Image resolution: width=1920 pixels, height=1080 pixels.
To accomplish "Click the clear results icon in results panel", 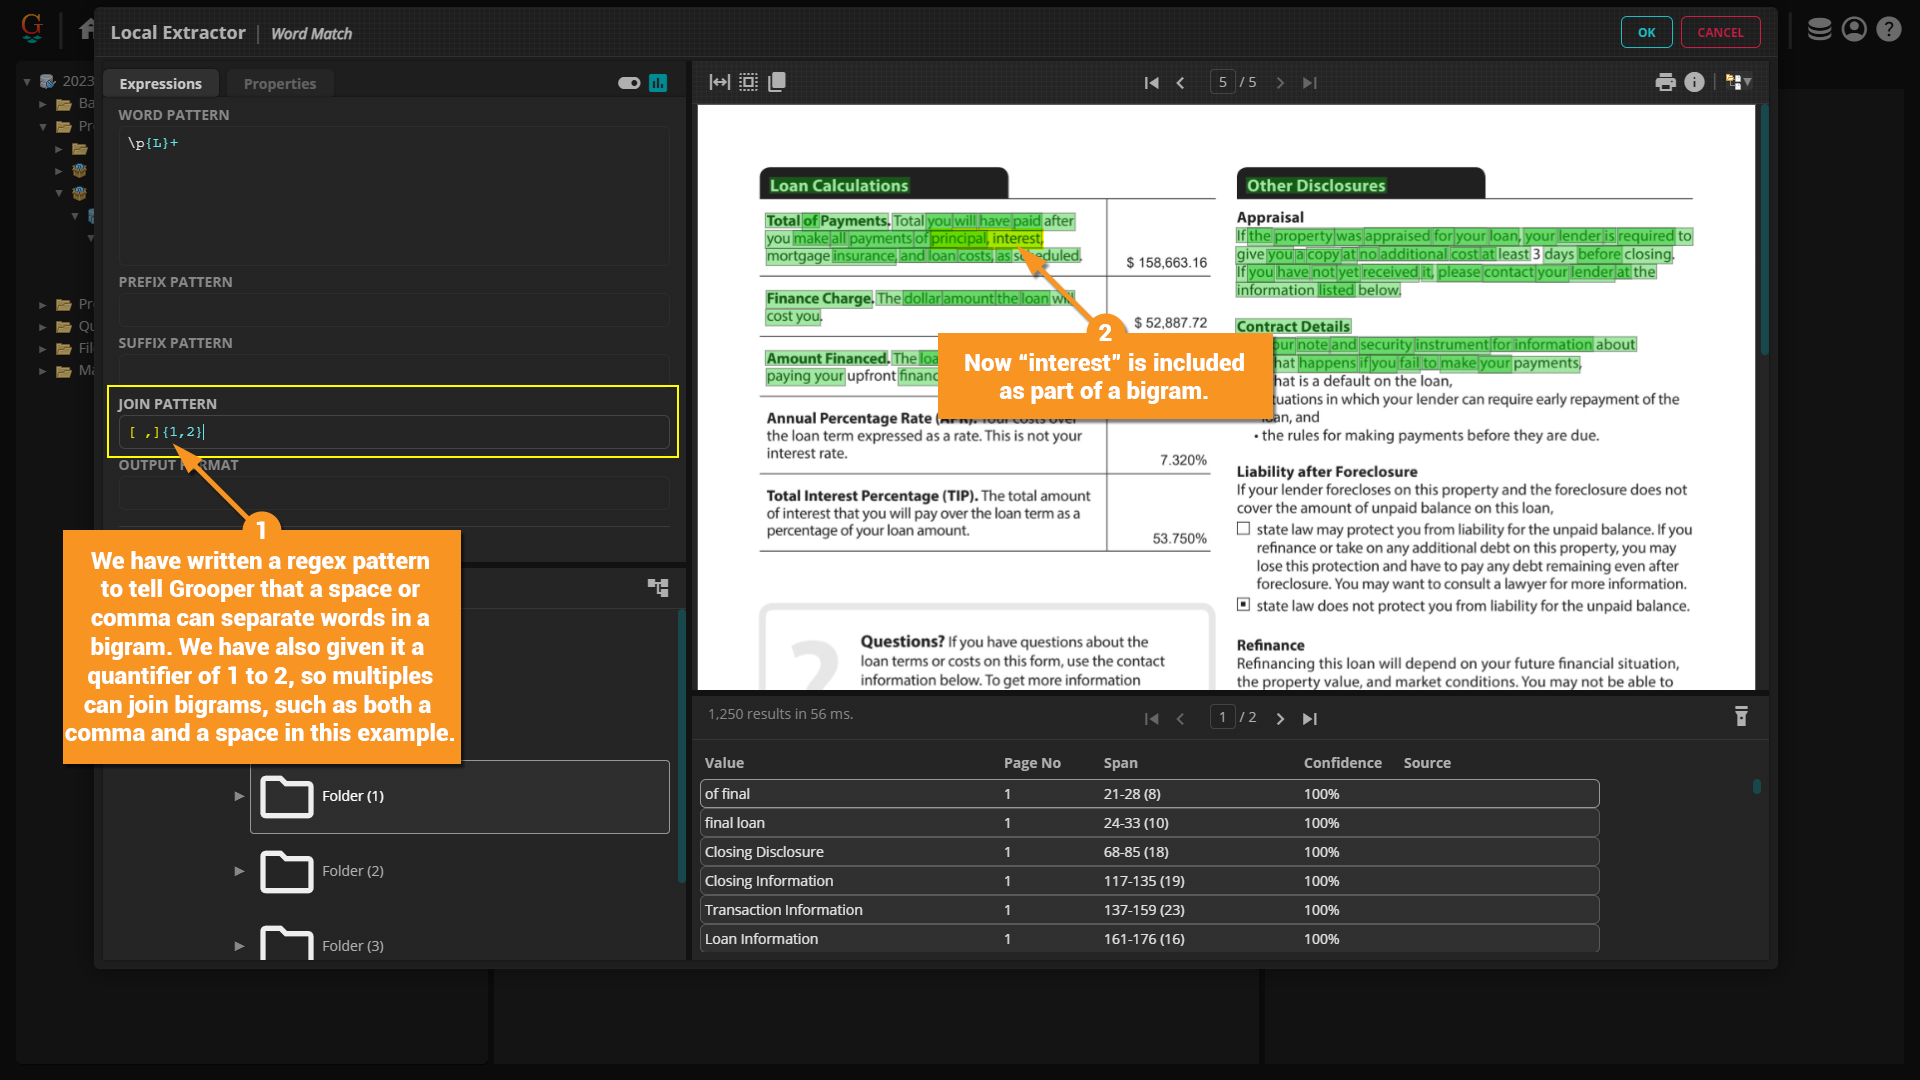I will point(1741,716).
